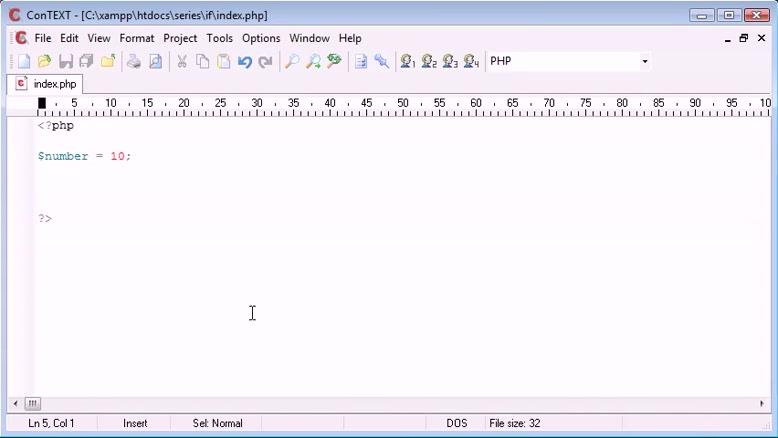
Task: Copy selection using the copy icon
Action: tap(202, 62)
